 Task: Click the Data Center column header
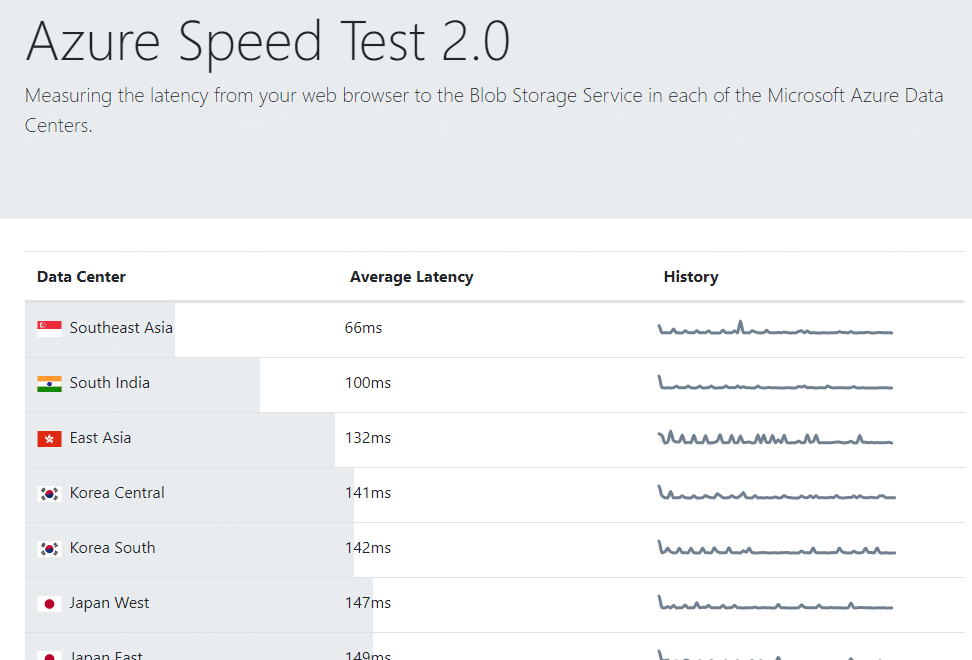[x=81, y=276]
